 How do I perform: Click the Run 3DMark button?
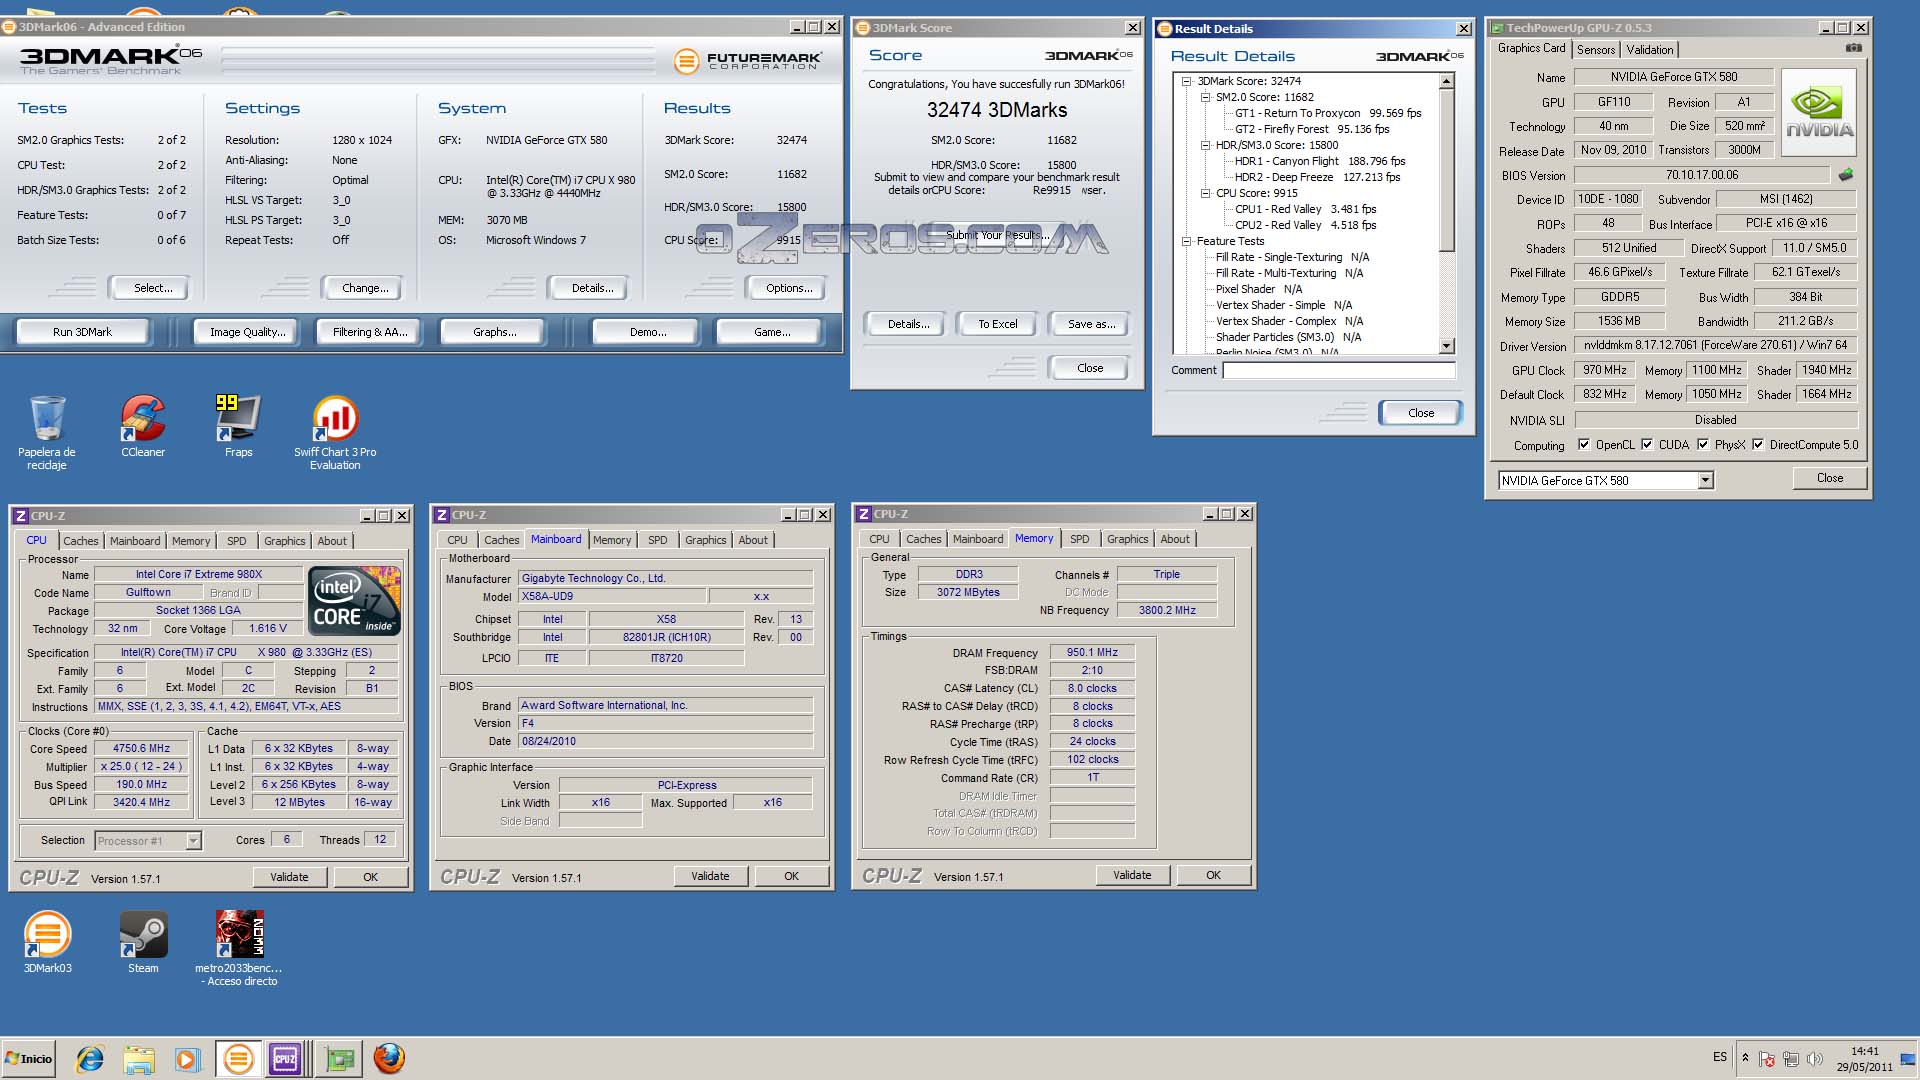pos(82,332)
